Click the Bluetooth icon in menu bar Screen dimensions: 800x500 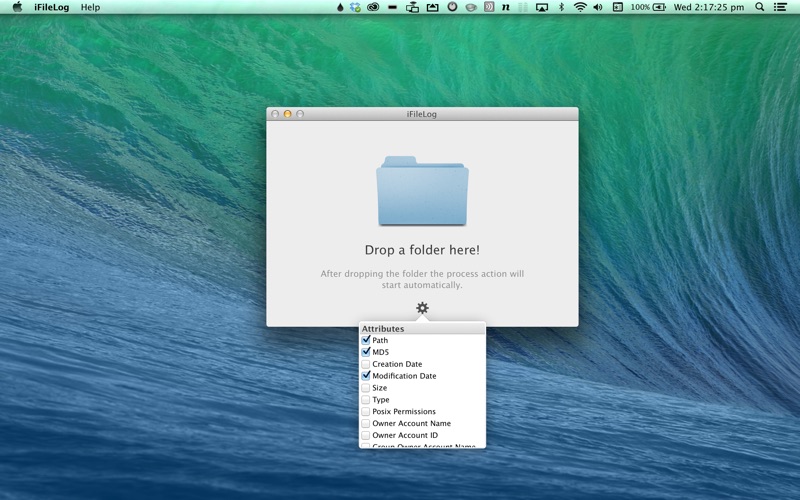tap(561, 7)
